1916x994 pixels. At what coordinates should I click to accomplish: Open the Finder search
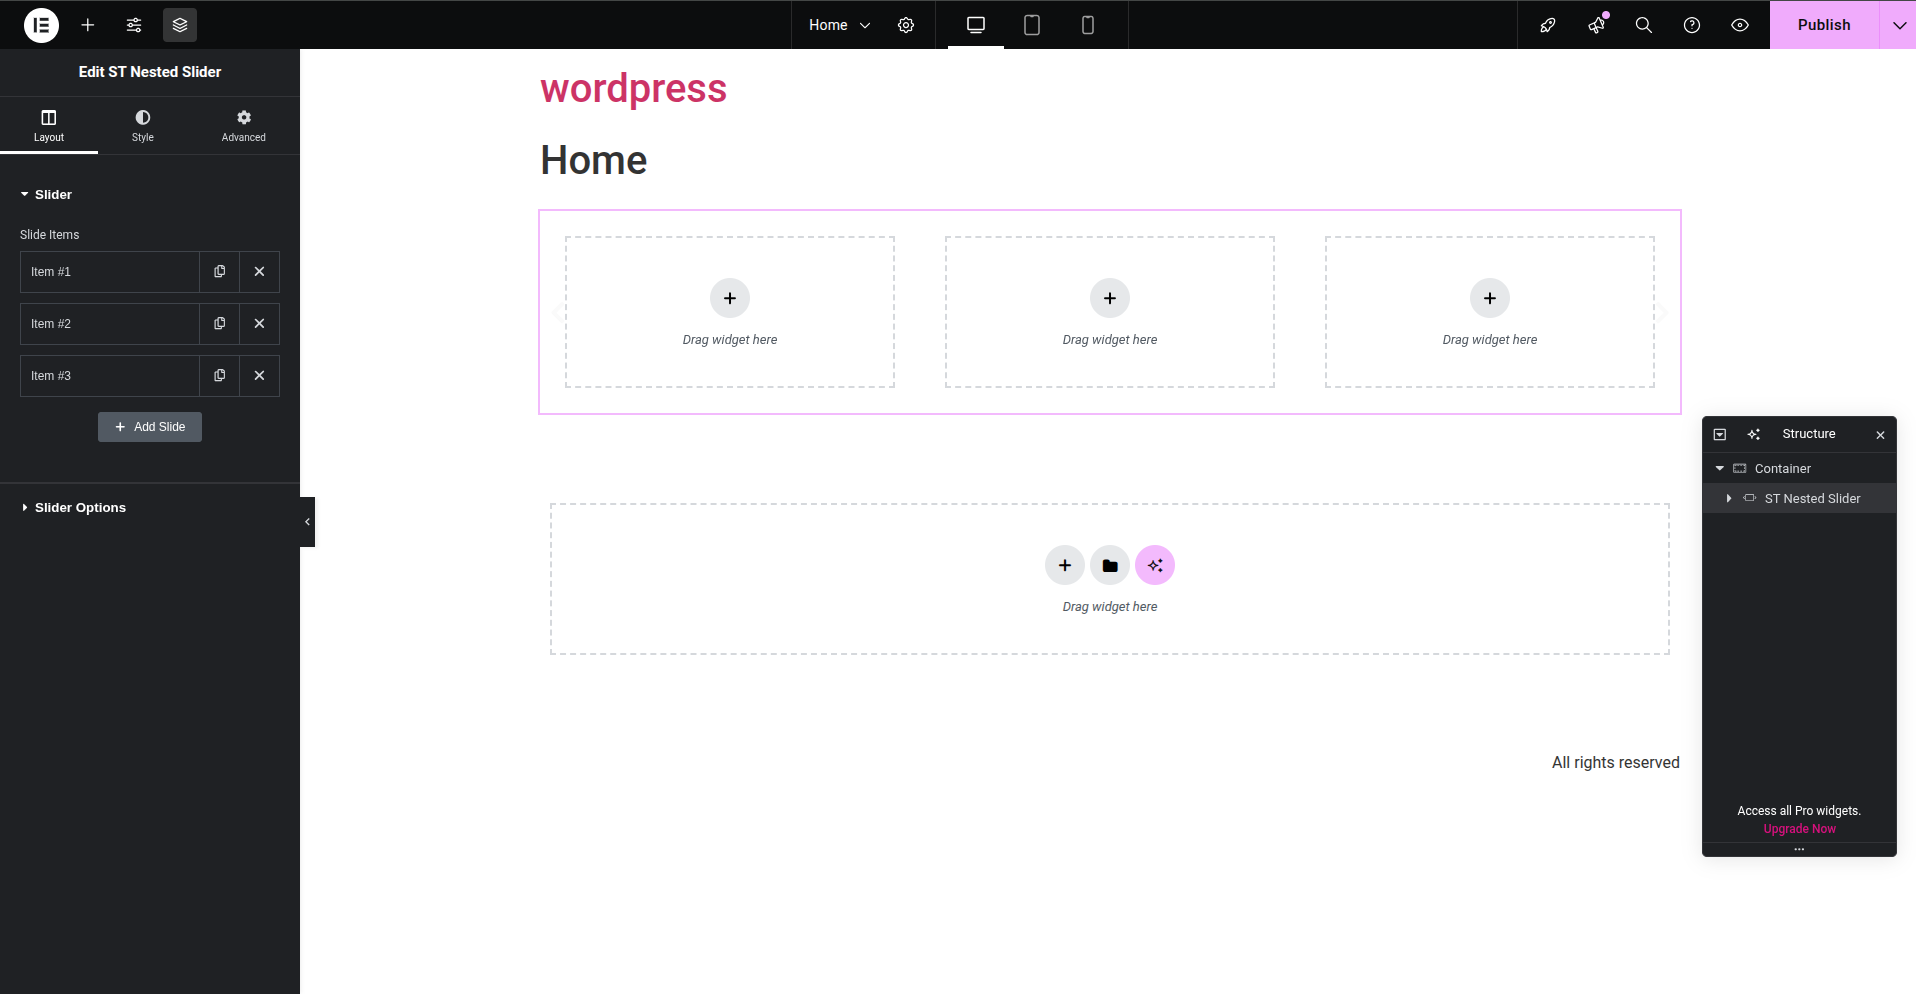tap(1643, 25)
